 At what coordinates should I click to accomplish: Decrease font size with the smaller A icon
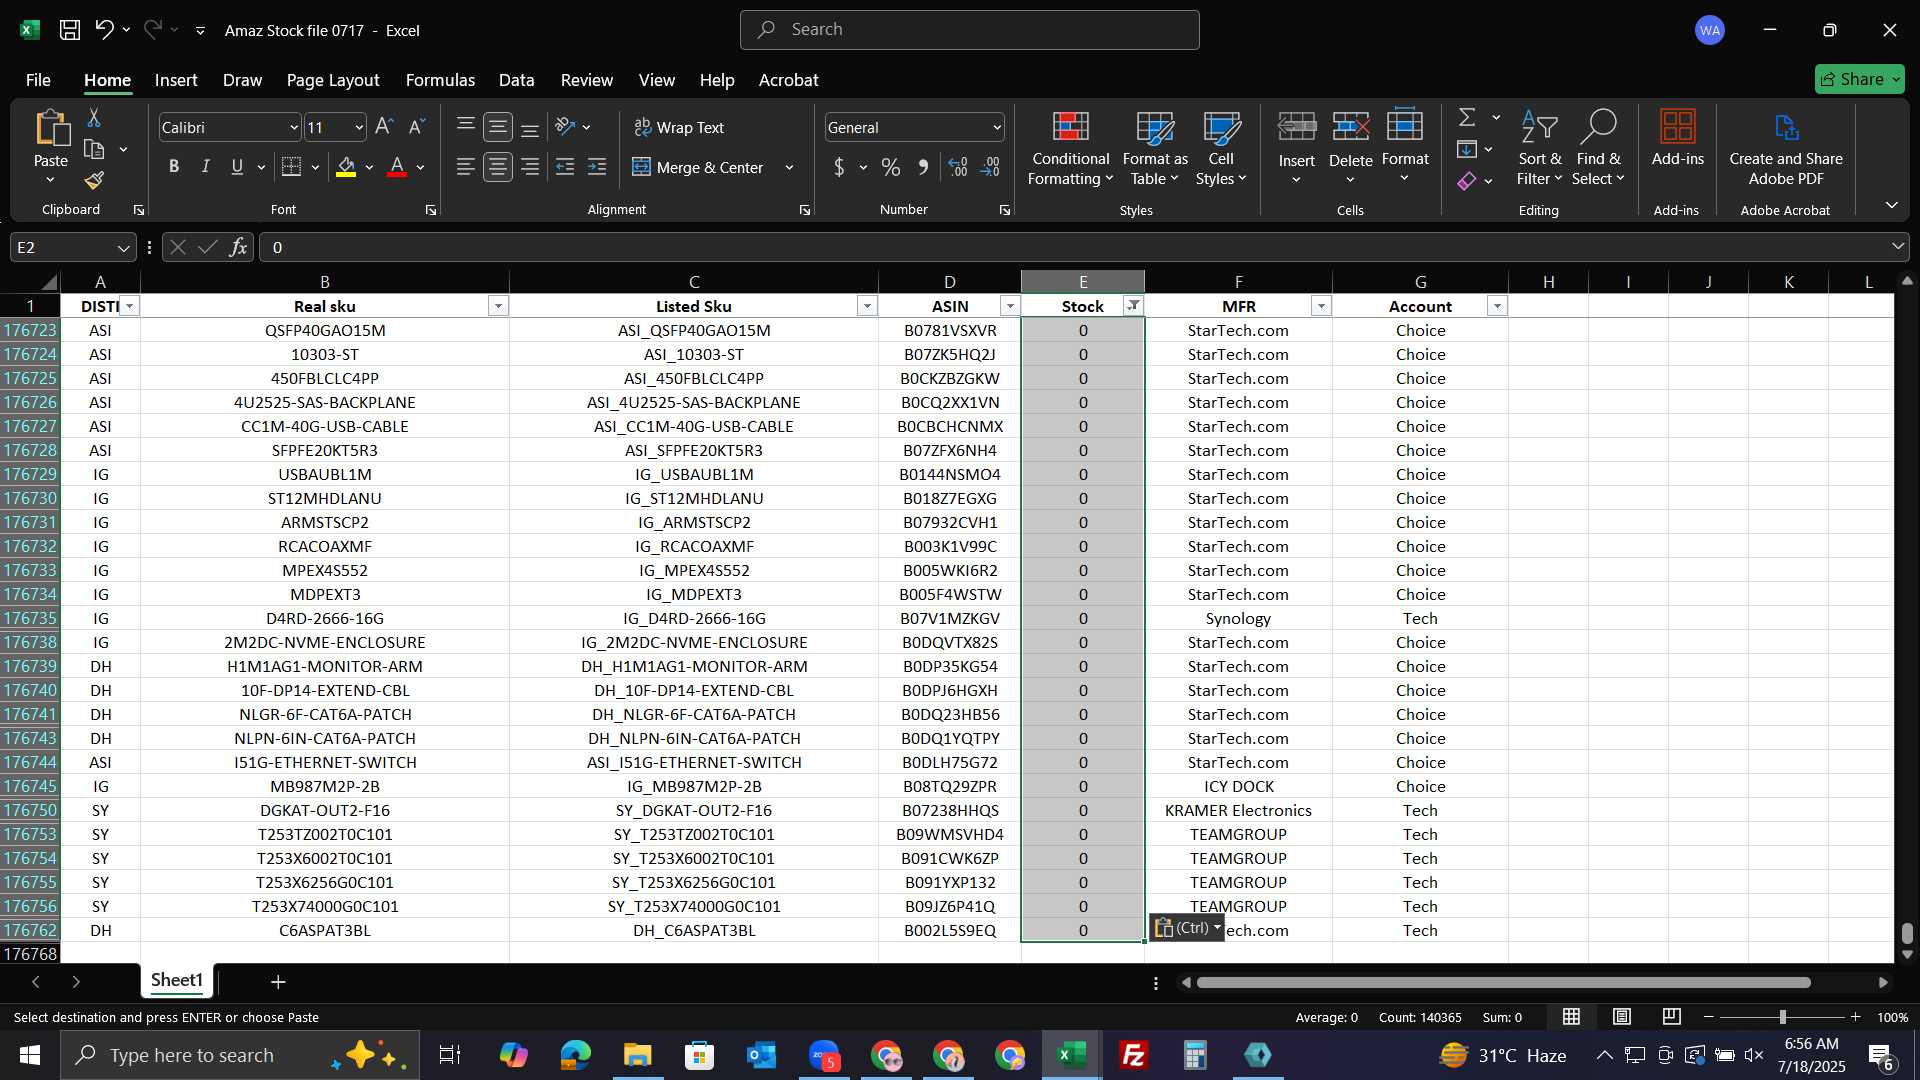[417, 127]
